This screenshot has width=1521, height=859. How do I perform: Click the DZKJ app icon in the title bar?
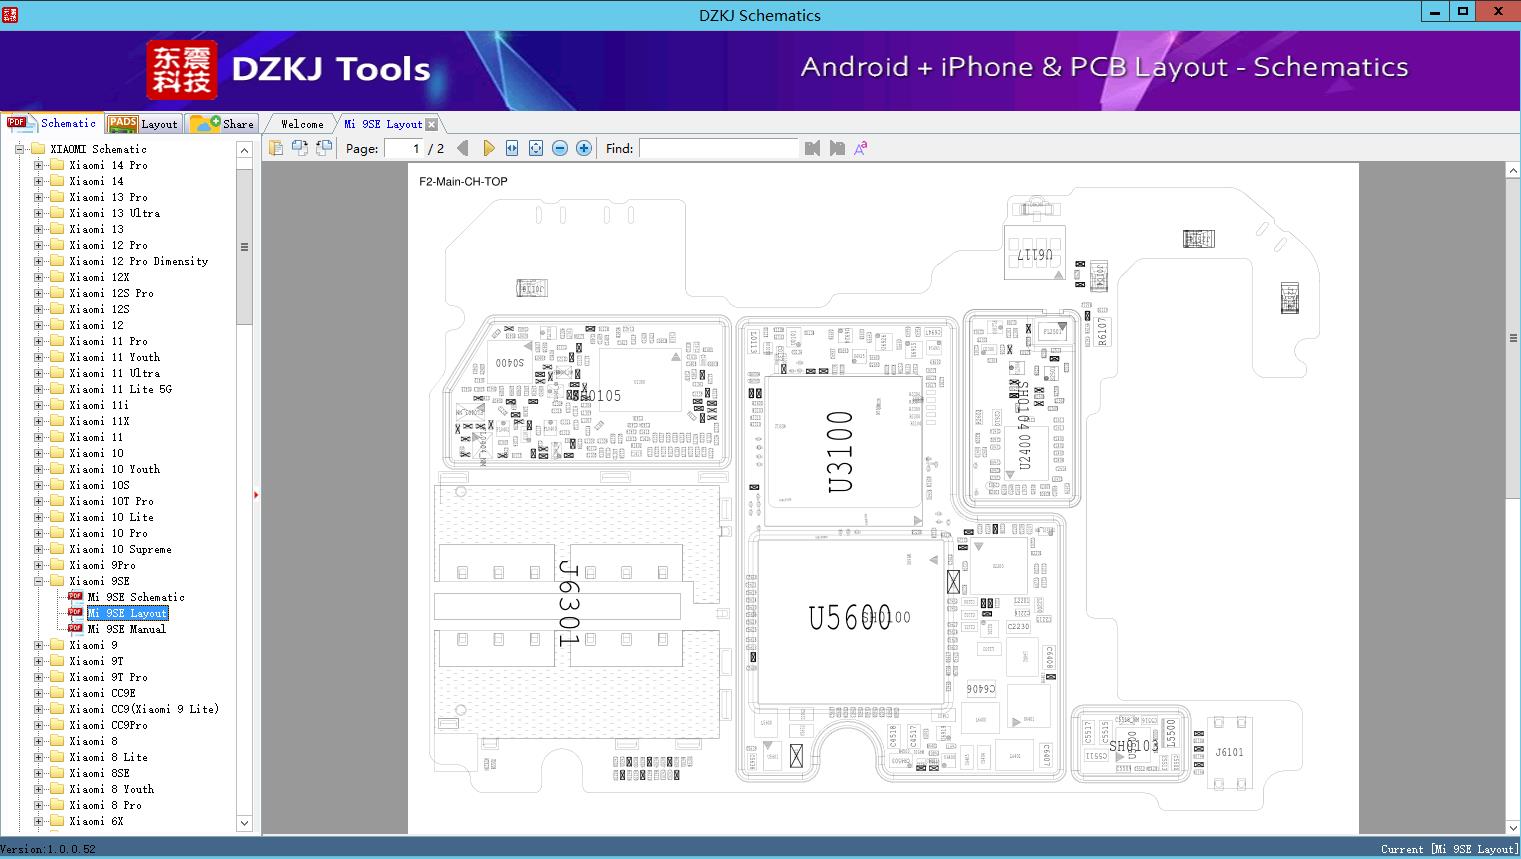(x=9, y=14)
